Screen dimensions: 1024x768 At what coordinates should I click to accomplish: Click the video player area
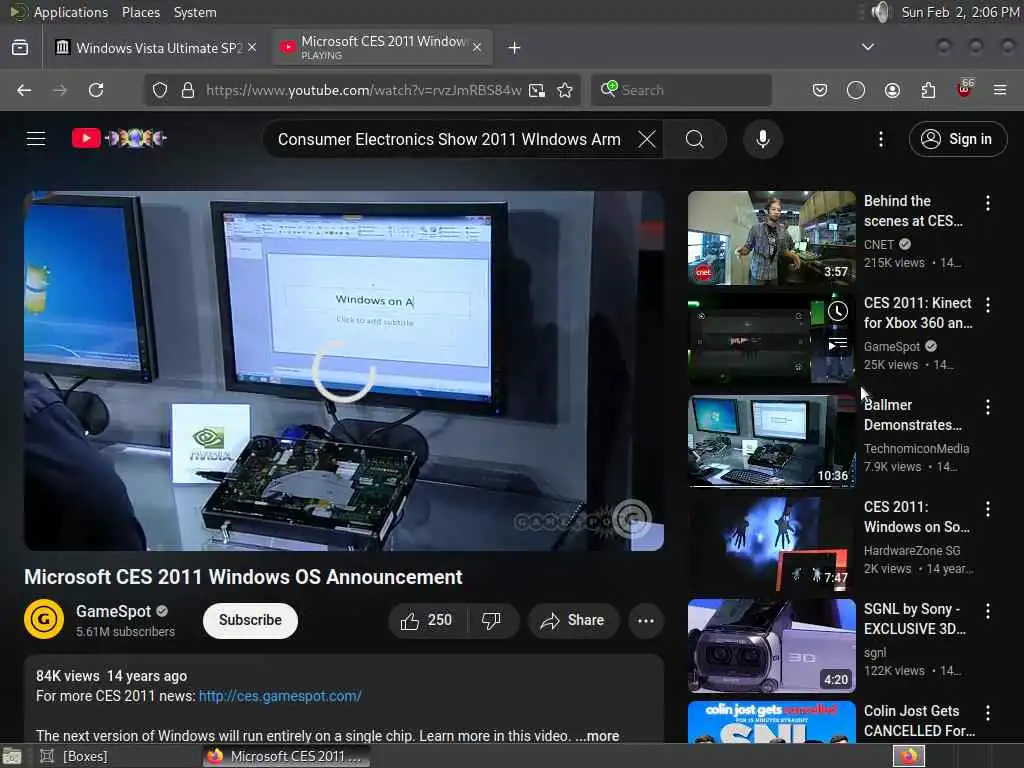pos(344,371)
